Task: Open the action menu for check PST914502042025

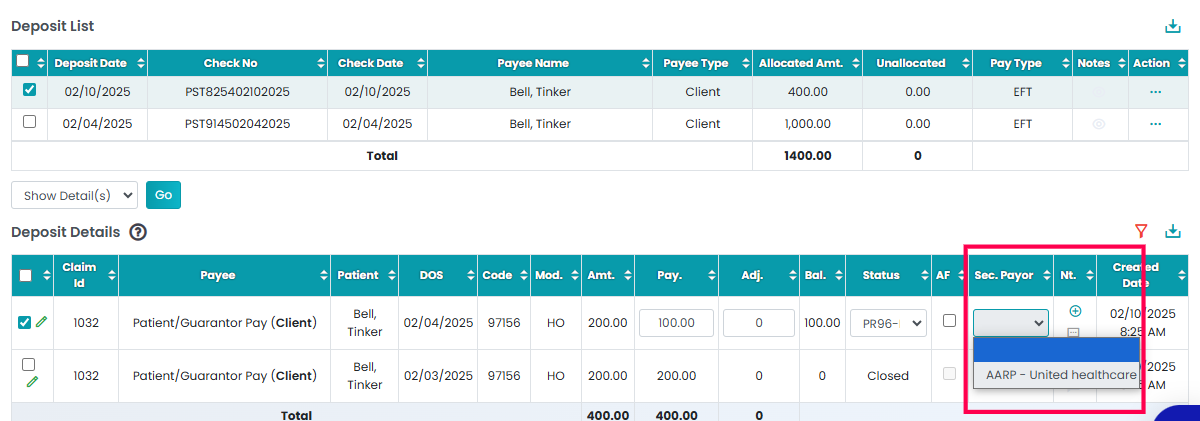Action: click(1155, 124)
